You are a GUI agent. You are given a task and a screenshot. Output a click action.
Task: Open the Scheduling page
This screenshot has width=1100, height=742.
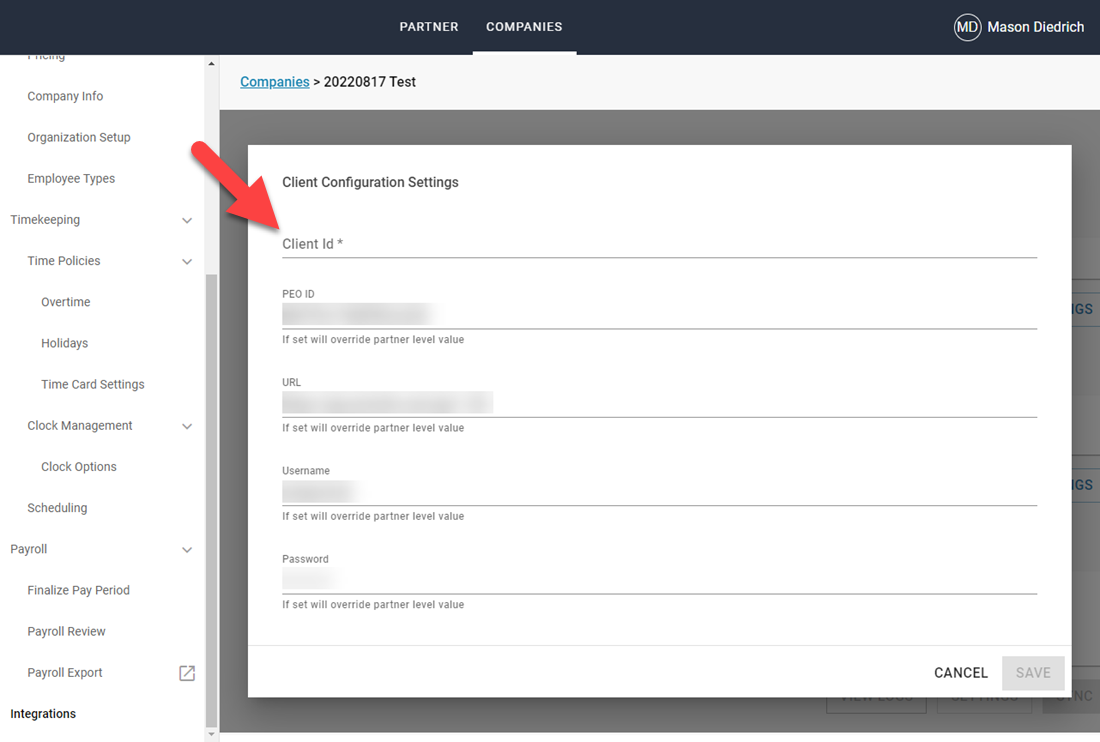pos(57,508)
